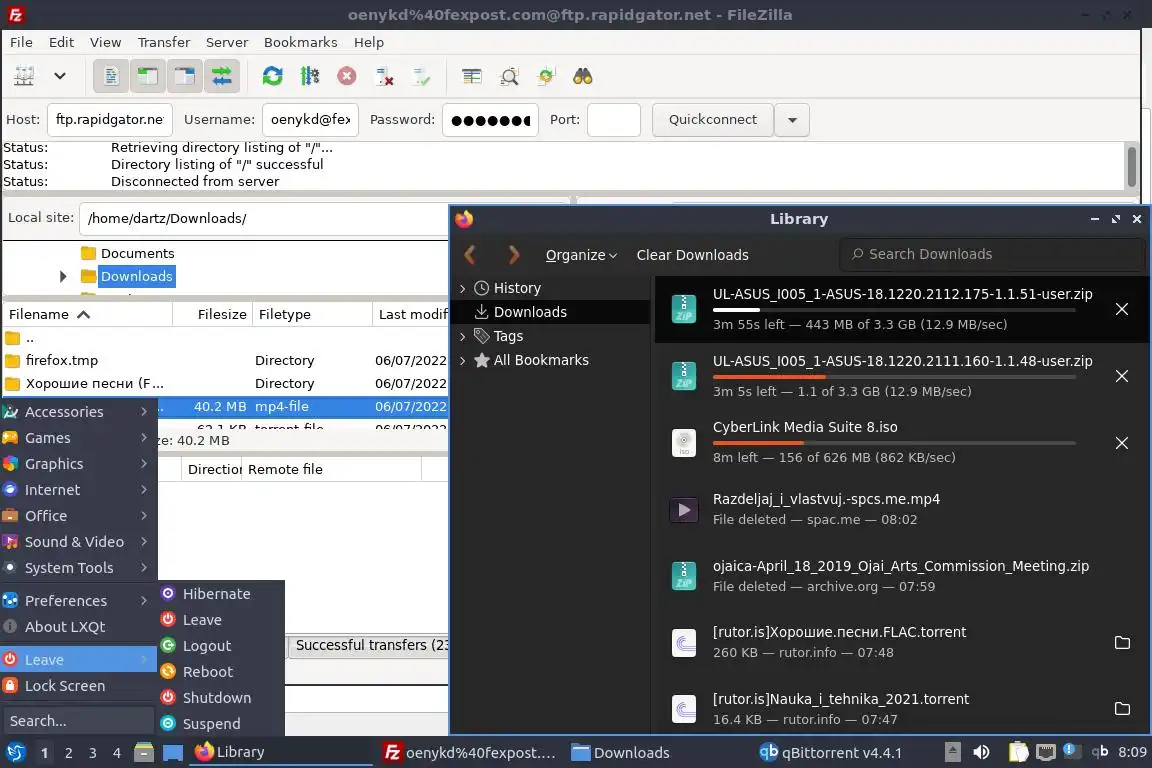Click the Host input field
The image size is (1152, 768).
coord(110,119)
